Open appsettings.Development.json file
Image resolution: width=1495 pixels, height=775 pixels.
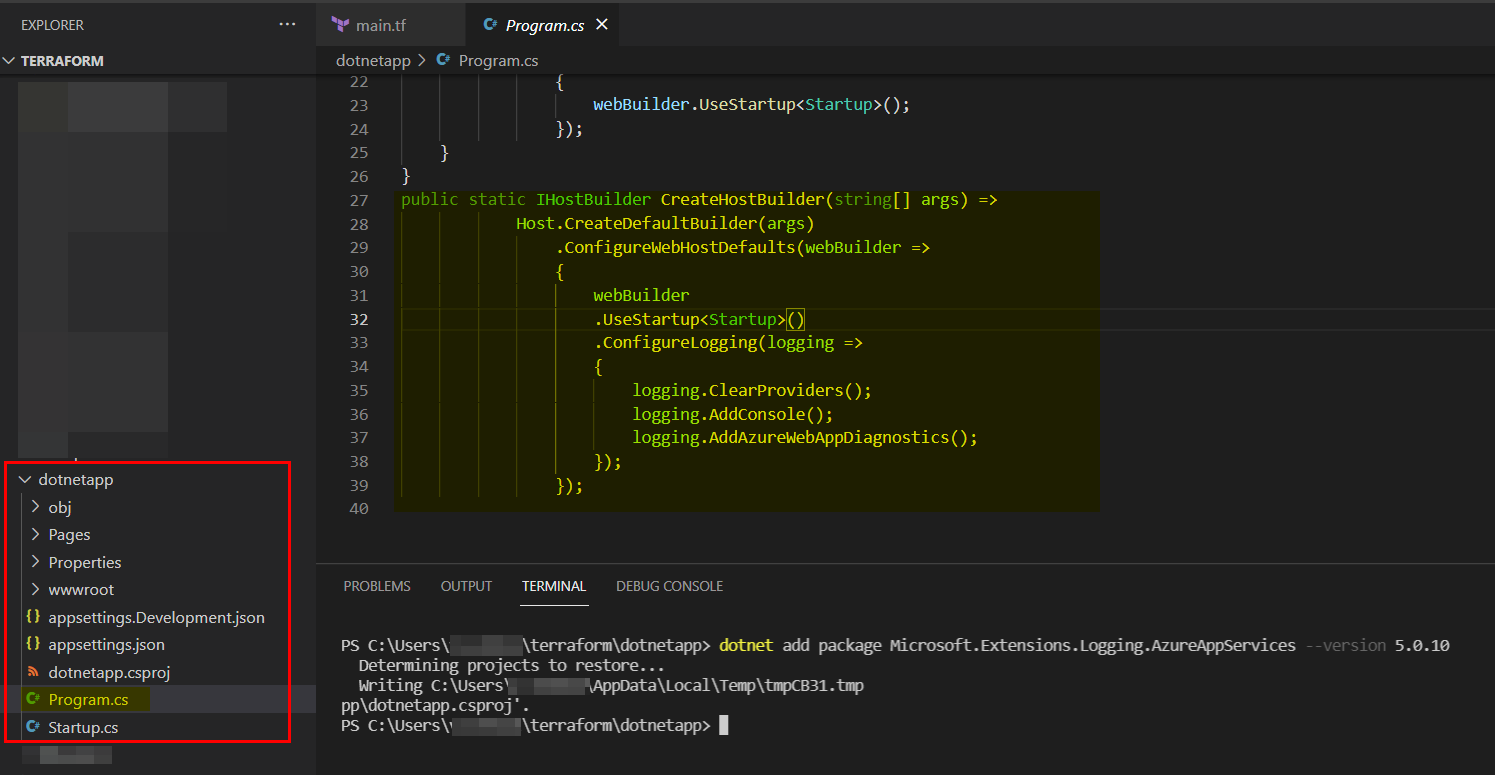coord(156,618)
